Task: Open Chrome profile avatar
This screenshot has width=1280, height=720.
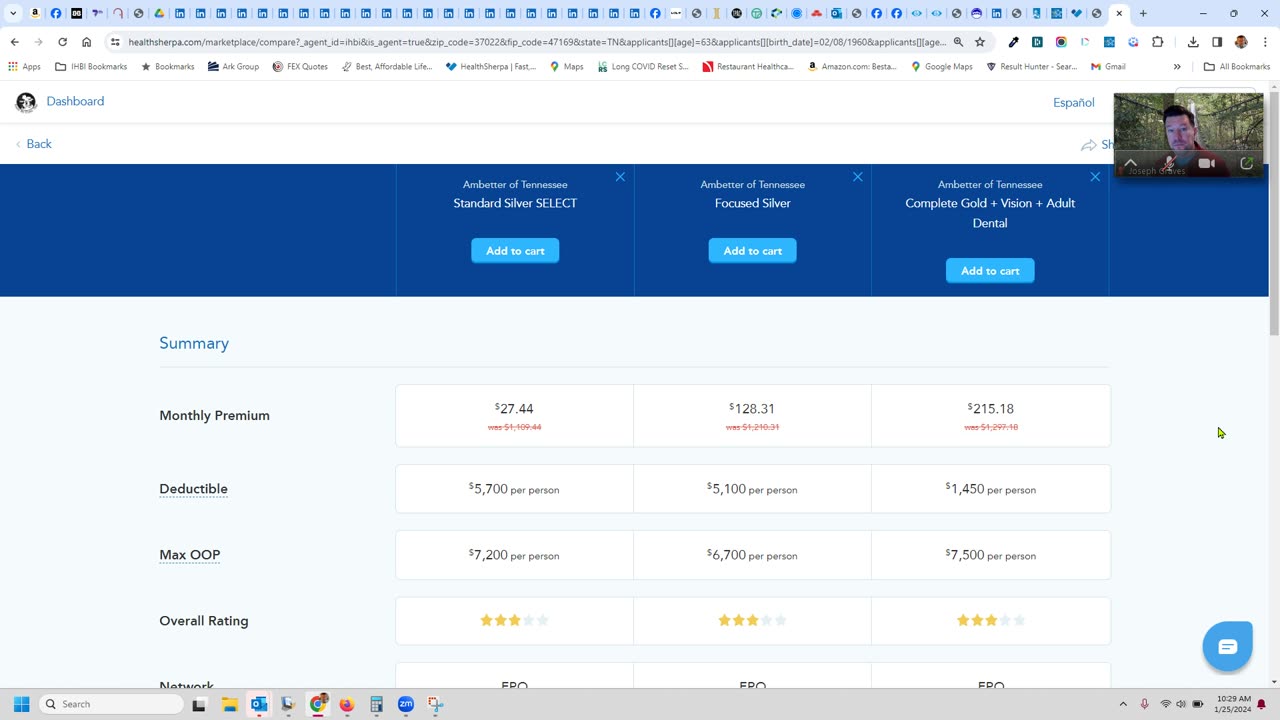Action: (x=1241, y=42)
